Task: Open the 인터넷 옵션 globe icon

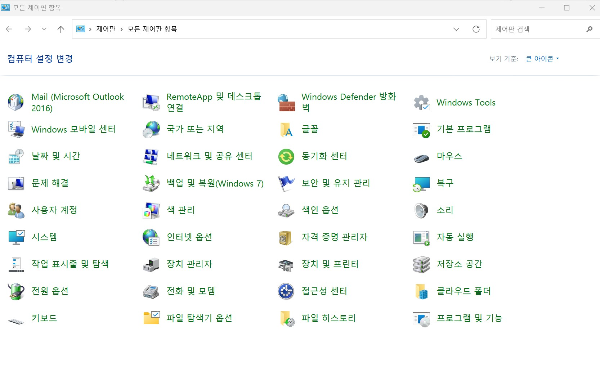Action: point(151,237)
